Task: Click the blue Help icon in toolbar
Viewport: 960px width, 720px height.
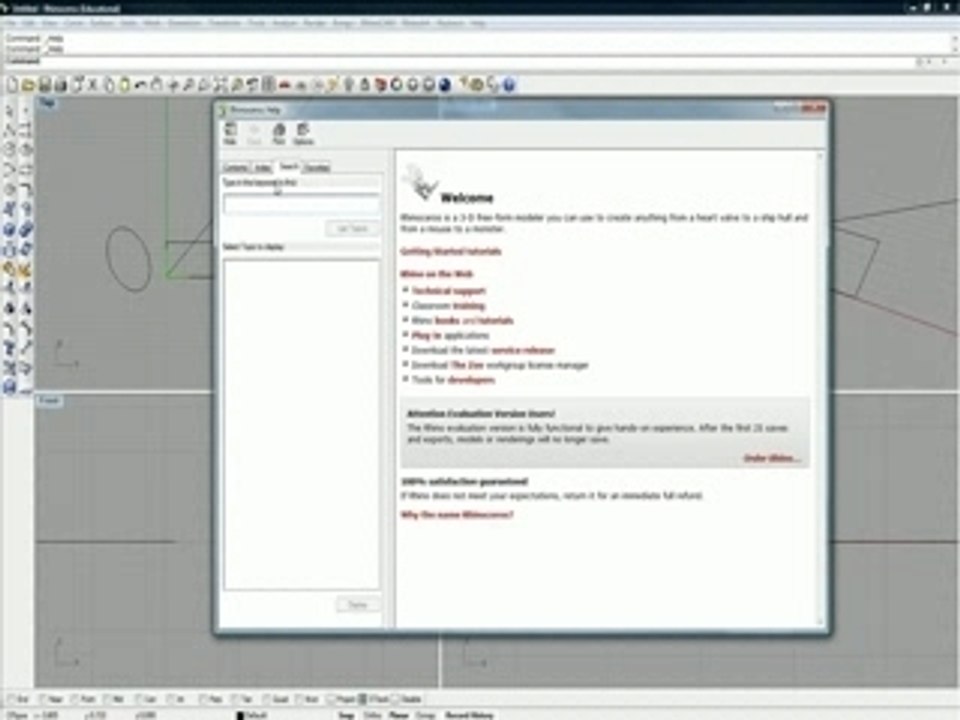Action: tap(509, 84)
